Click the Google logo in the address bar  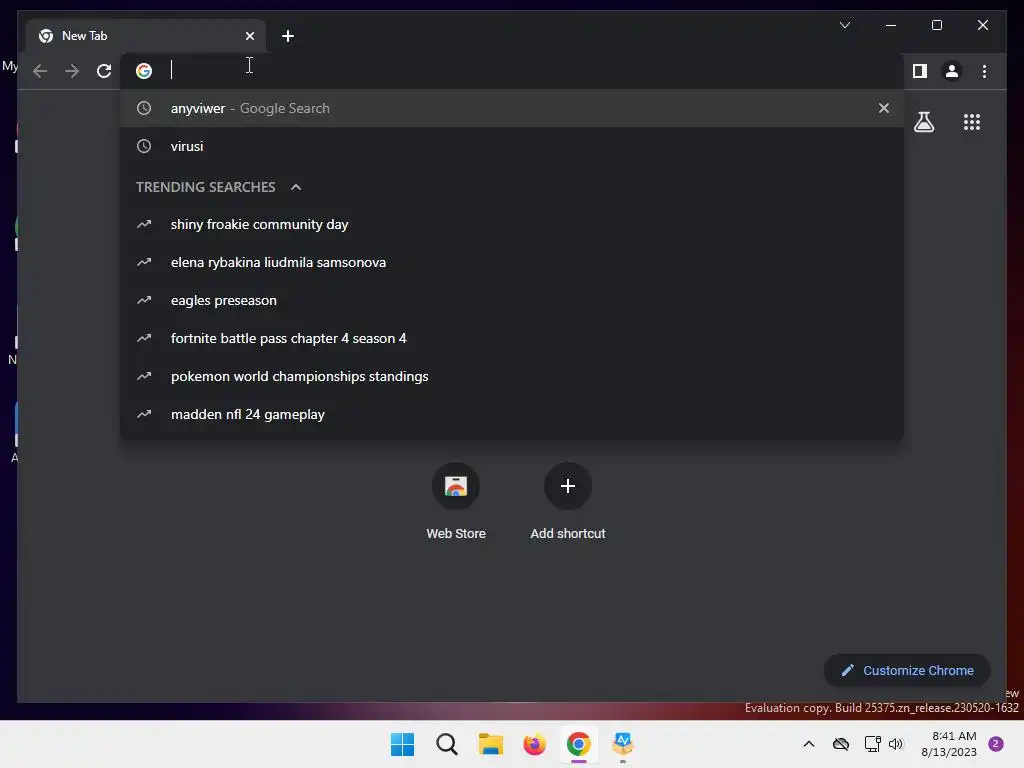[x=144, y=71]
